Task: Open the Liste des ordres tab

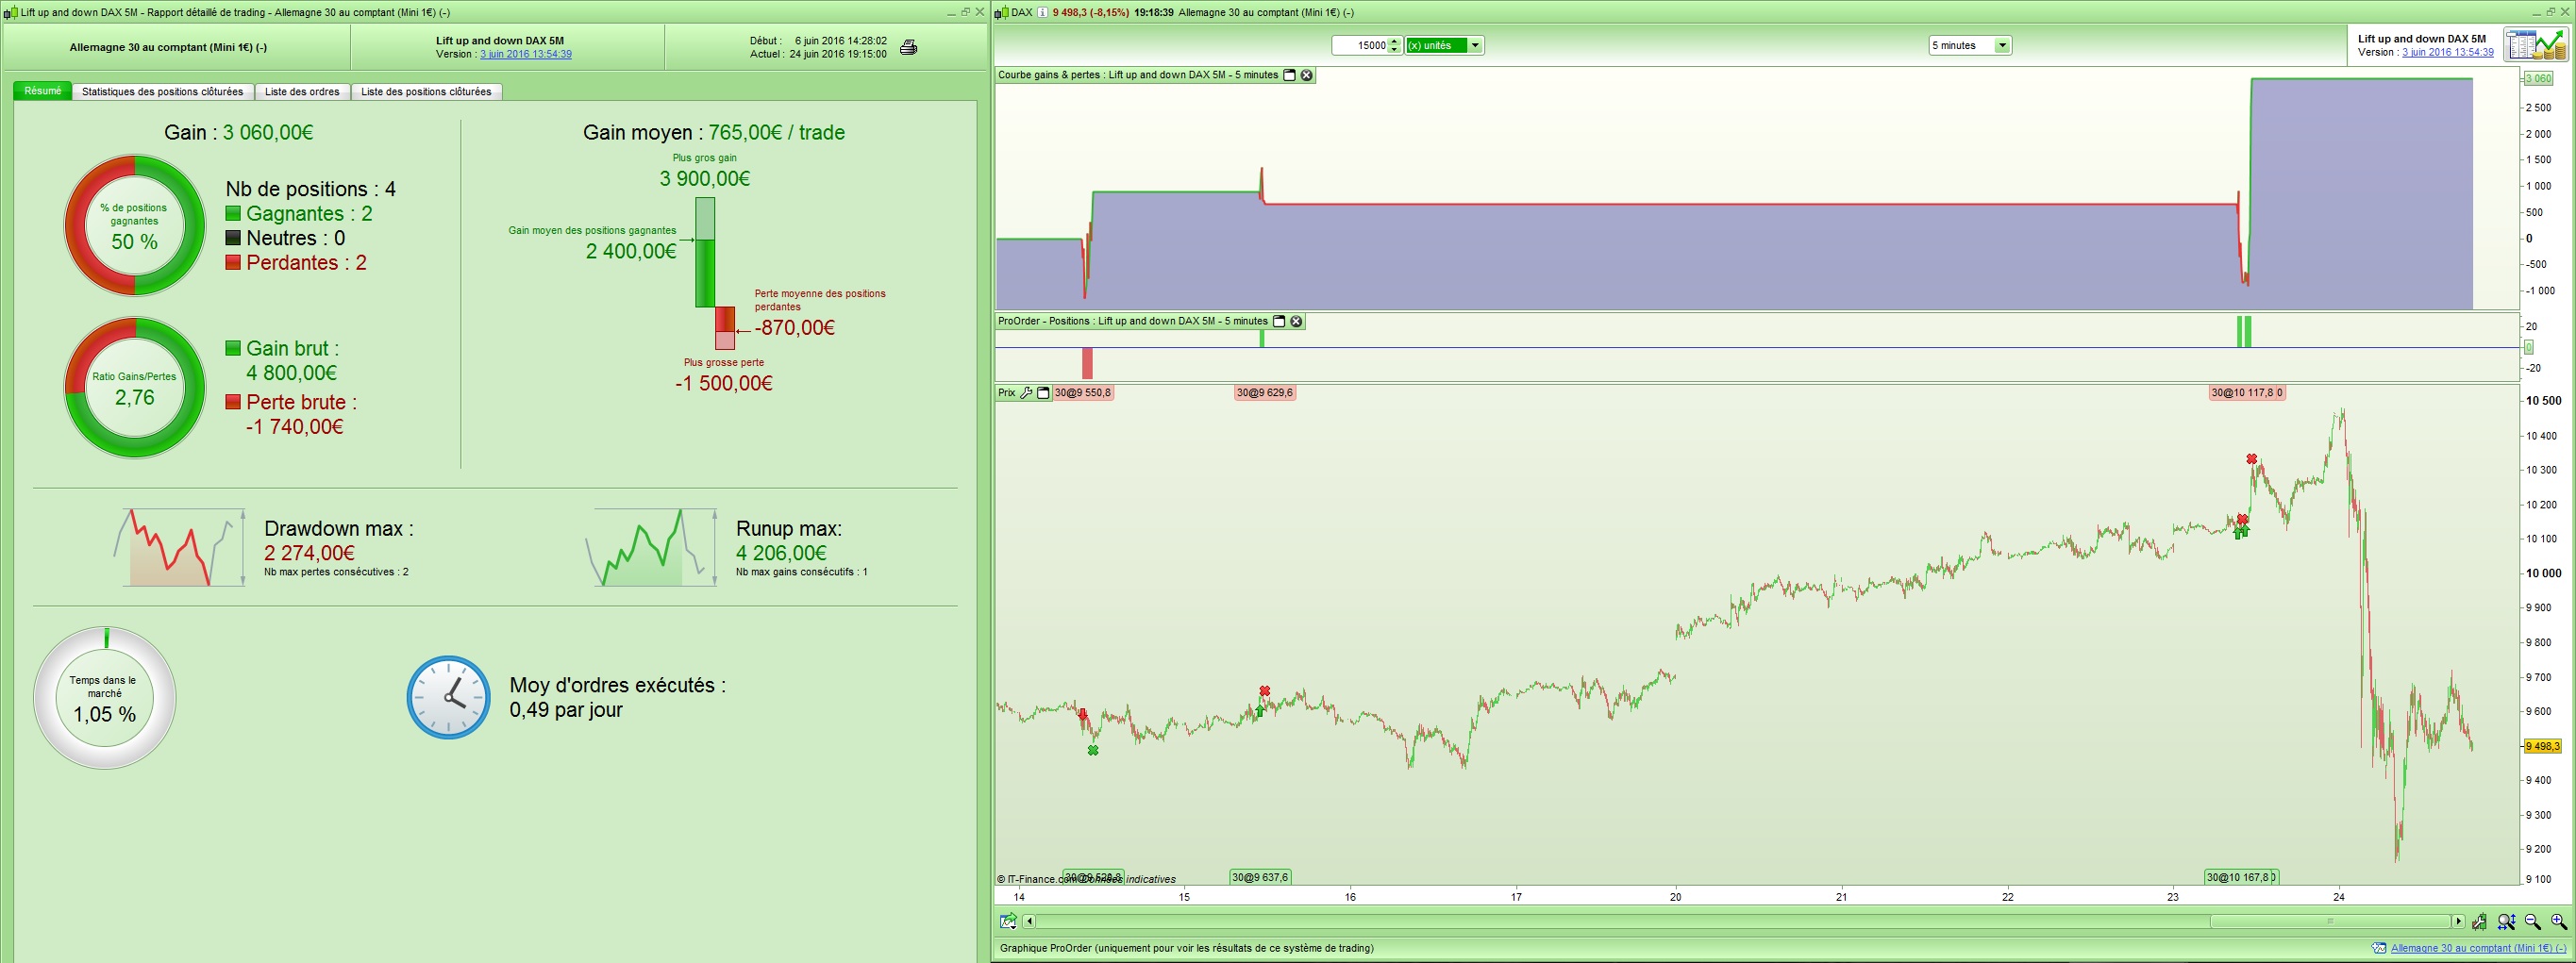Action: click(x=302, y=92)
